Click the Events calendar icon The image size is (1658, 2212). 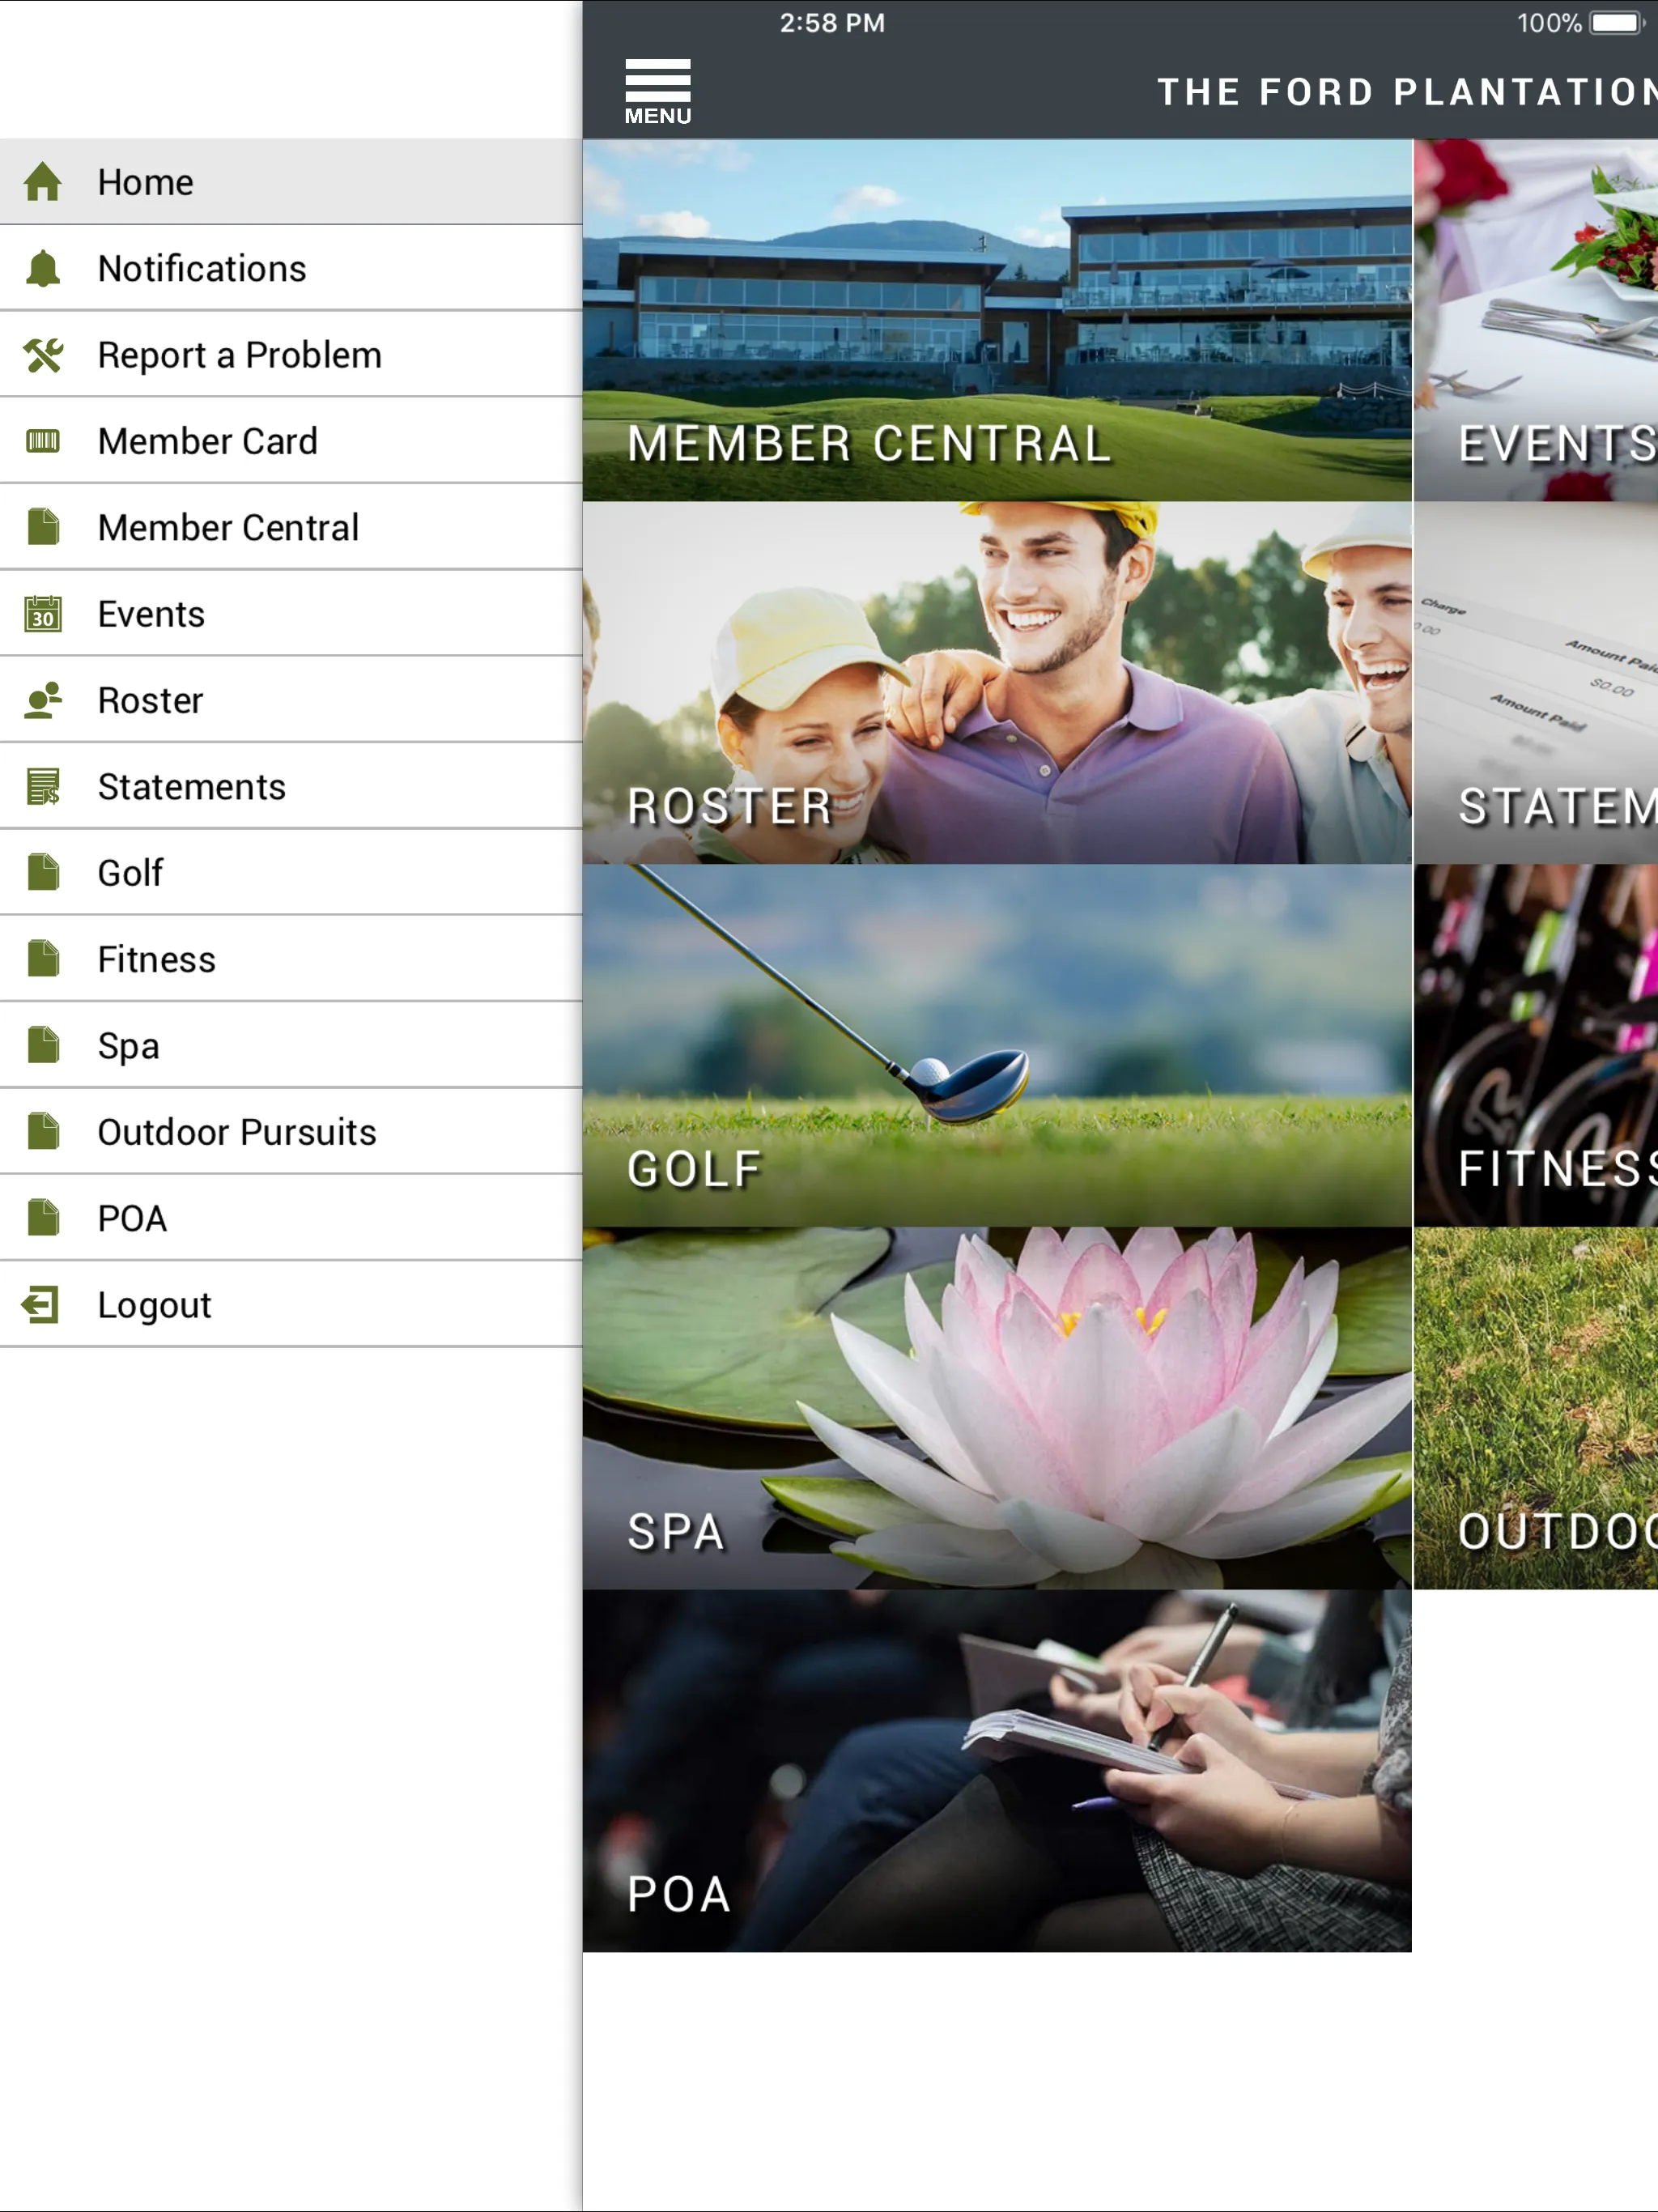pyautogui.click(x=44, y=613)
